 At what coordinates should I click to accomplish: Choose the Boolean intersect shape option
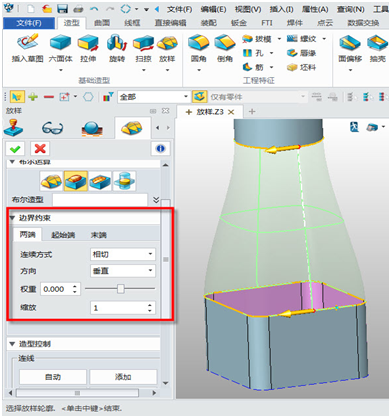tap(124, 181)
